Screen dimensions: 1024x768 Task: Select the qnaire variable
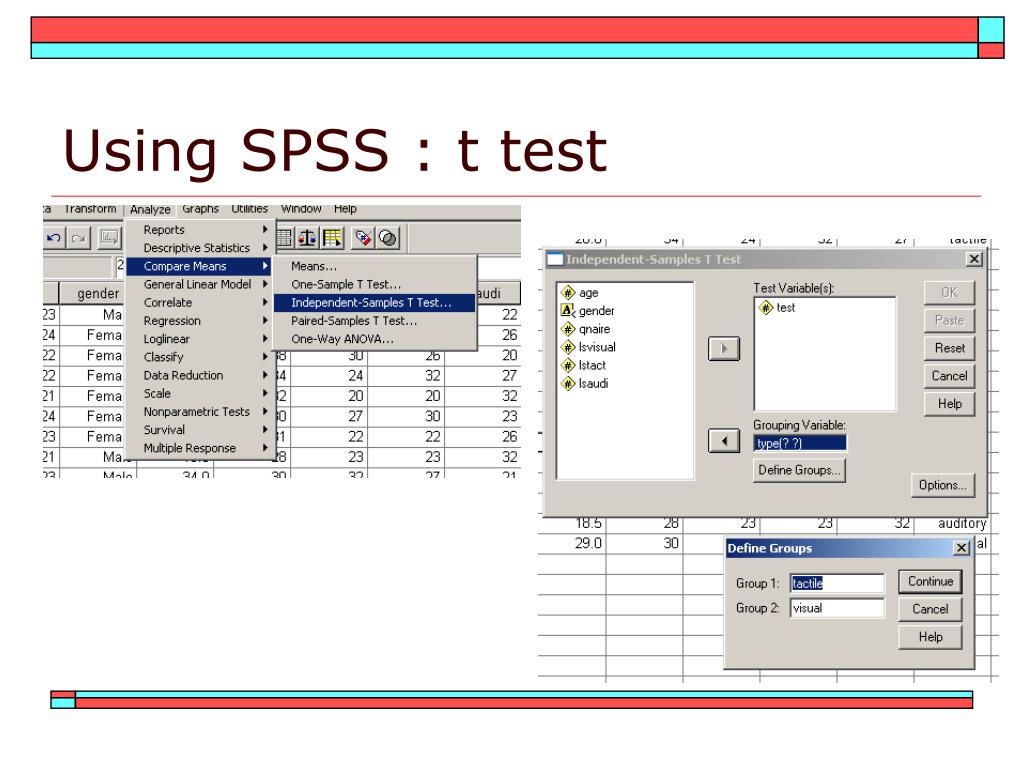(586, 329)
